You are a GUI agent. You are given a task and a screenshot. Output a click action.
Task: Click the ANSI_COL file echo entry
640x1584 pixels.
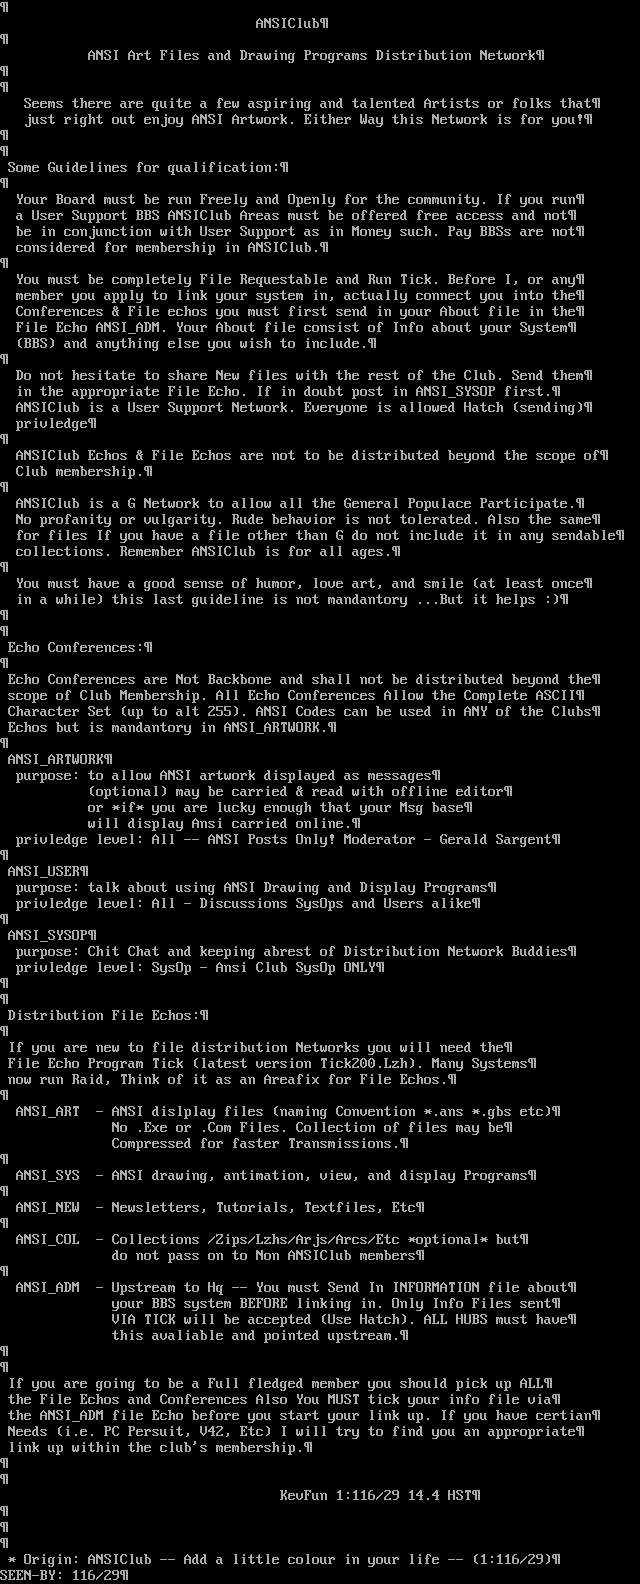coord(48,1239)
